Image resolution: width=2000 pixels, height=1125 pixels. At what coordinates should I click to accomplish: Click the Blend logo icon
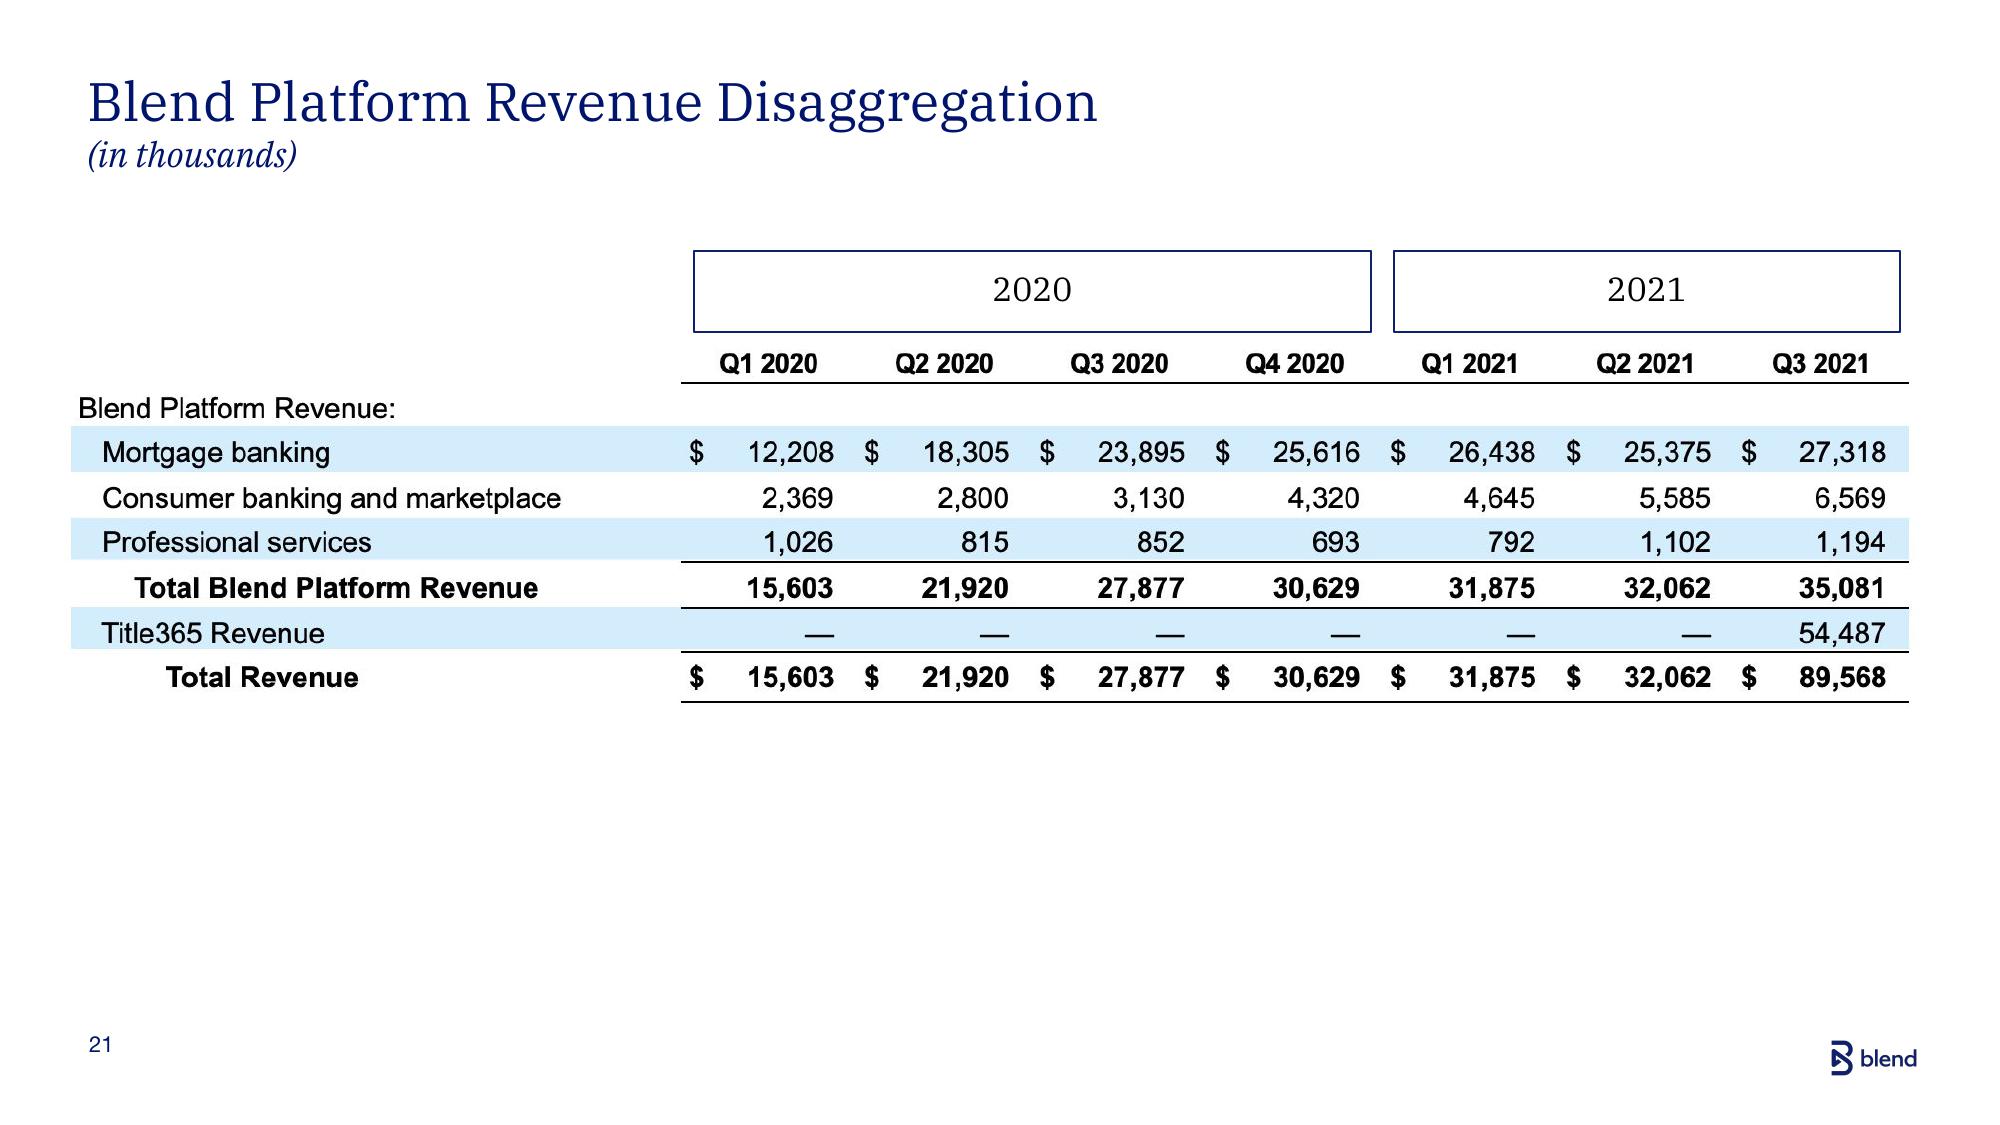[x=1841, y=1059]
